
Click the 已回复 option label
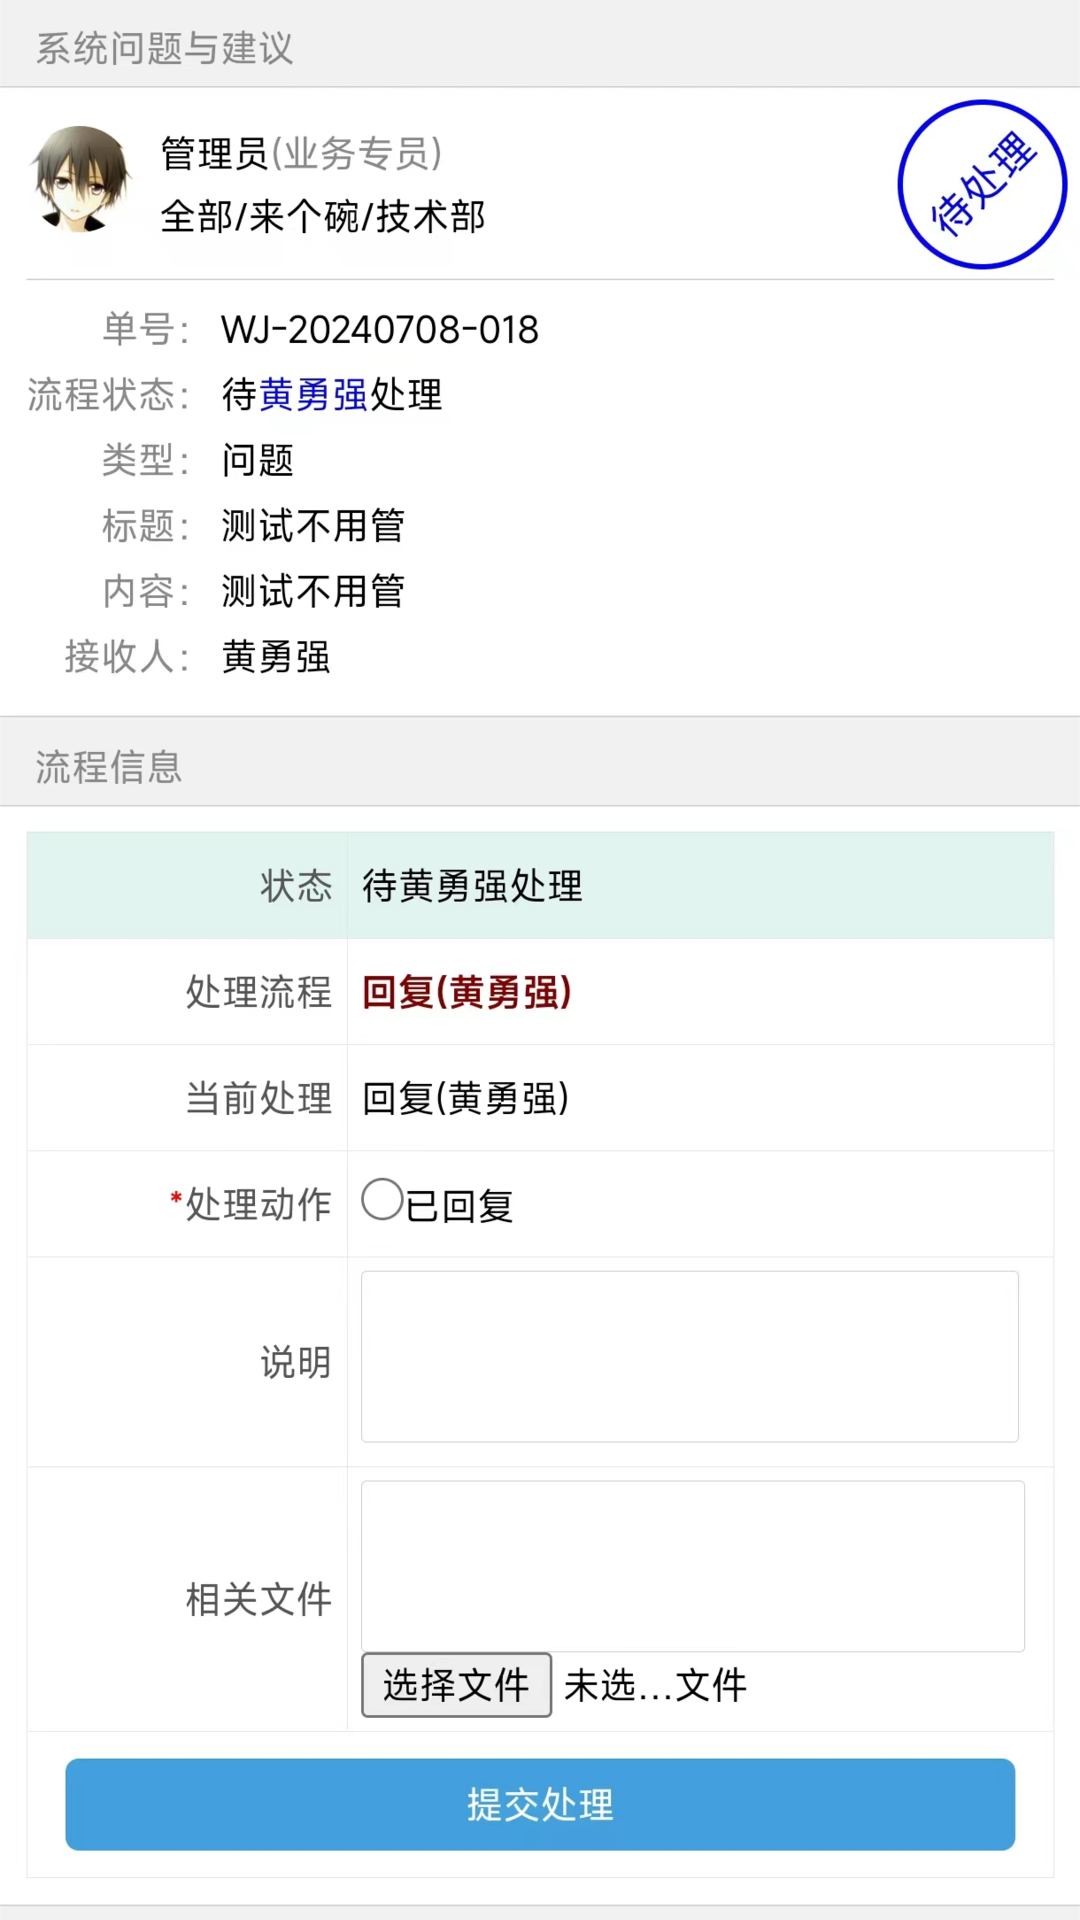[460, 1206]
